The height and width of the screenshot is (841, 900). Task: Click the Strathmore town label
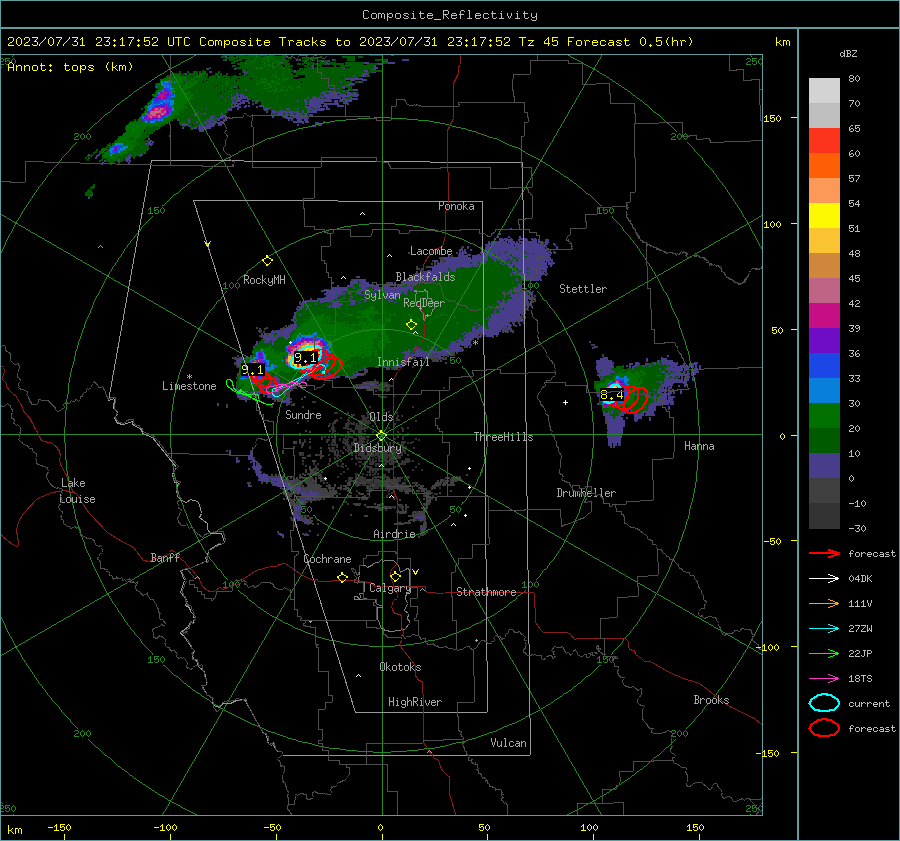coord(486,592)
